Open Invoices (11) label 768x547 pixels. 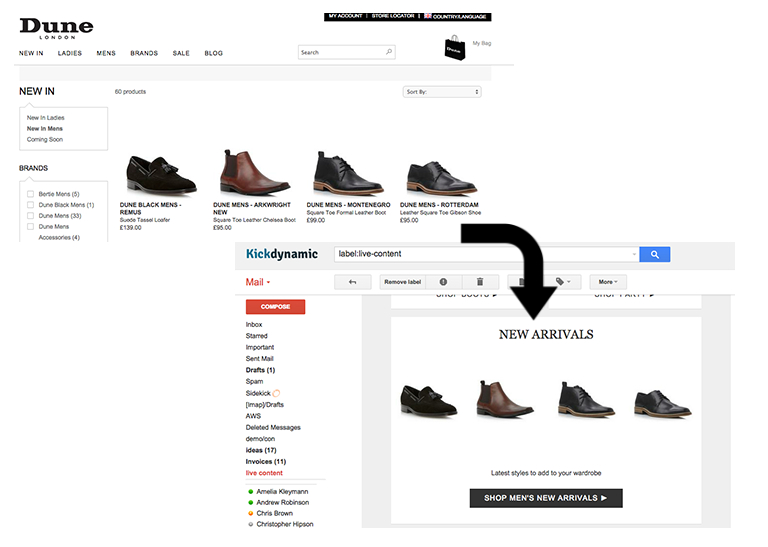coord(265,461)
